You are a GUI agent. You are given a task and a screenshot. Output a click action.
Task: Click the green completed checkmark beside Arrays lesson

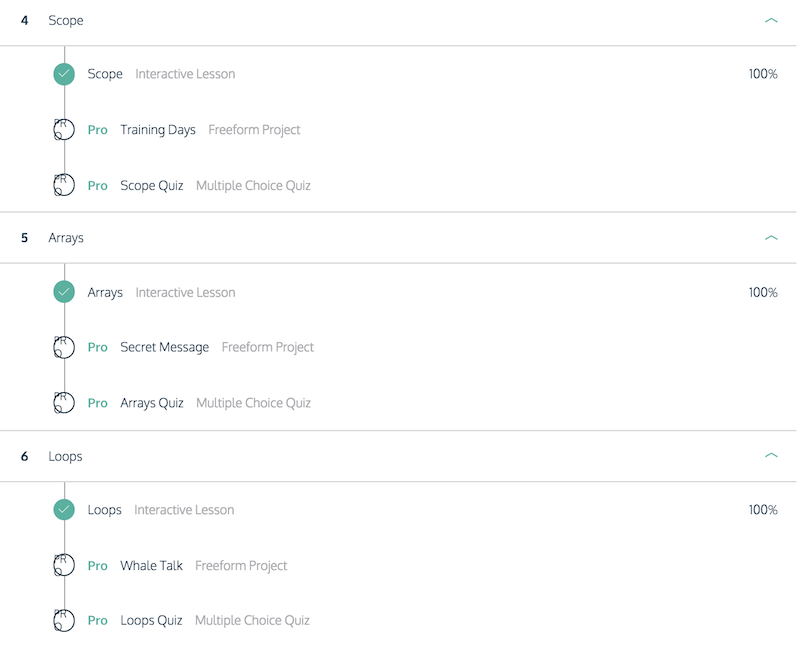[x=64, y=292]
